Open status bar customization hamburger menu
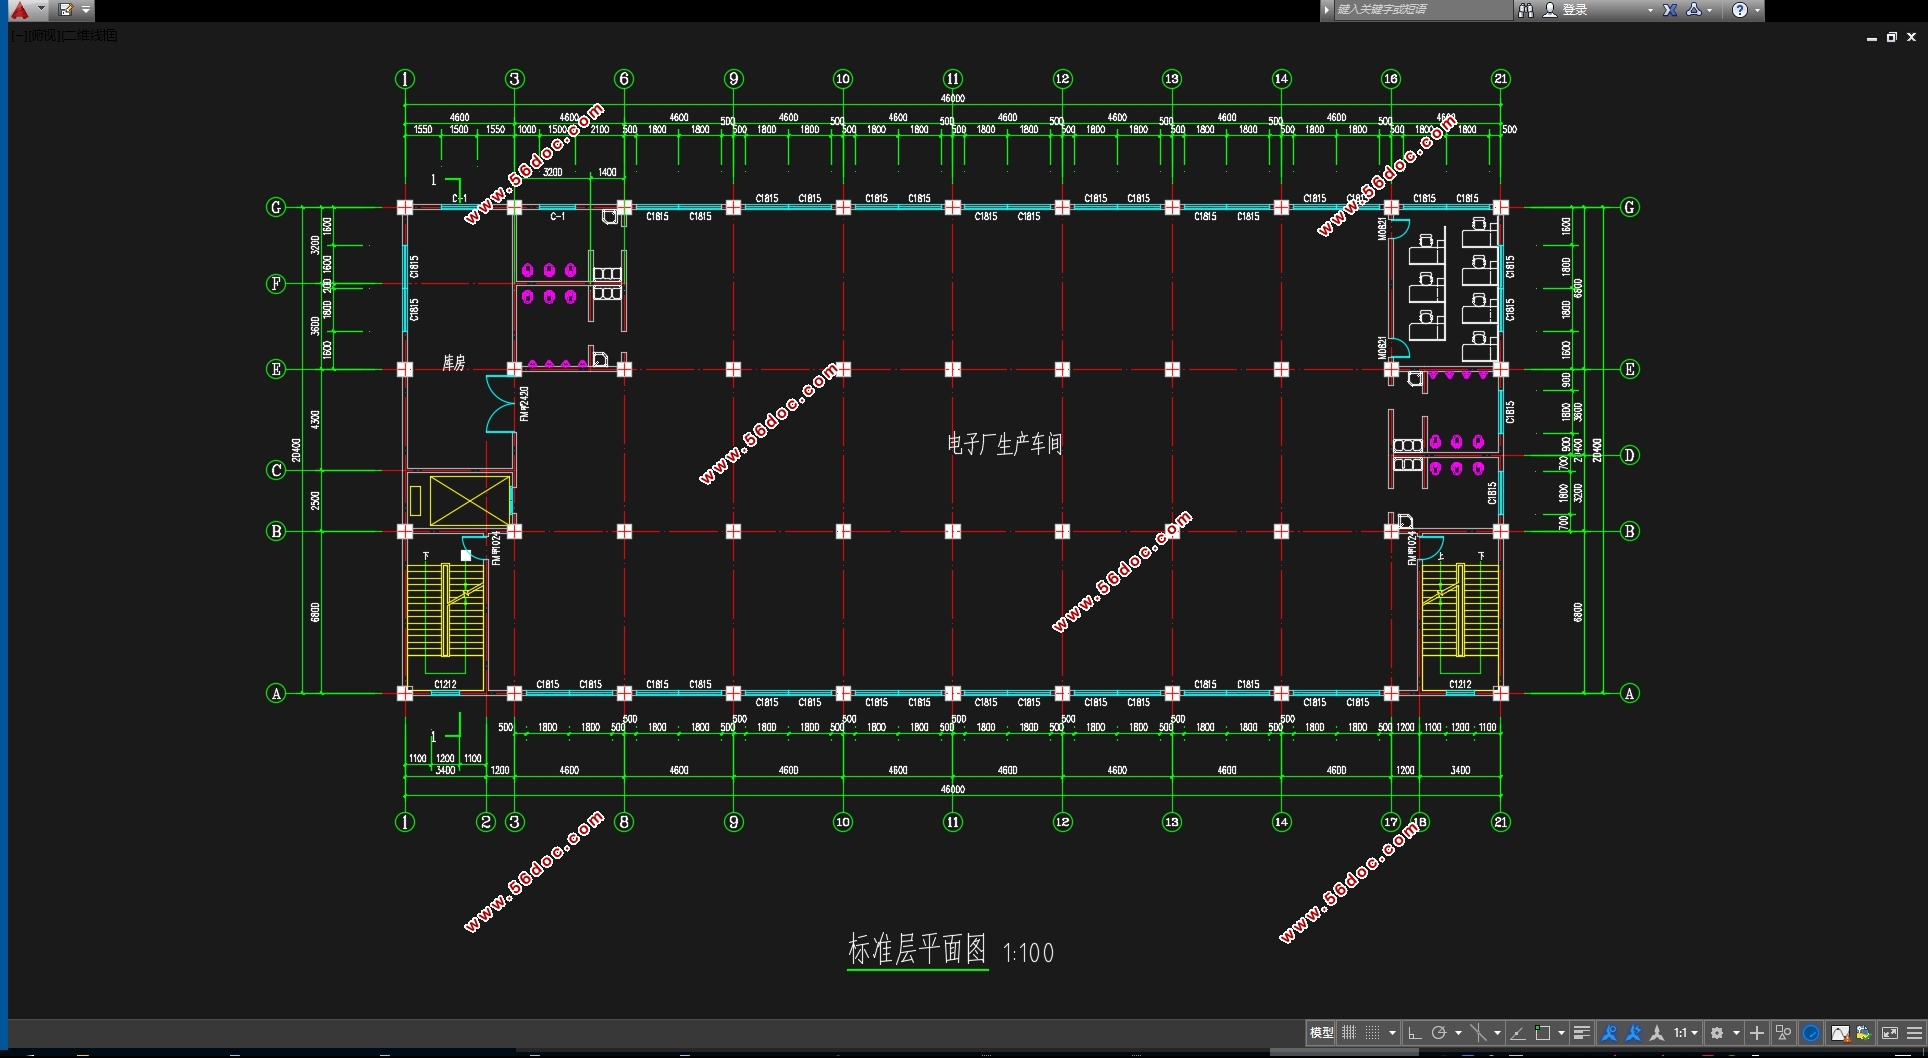The width and height of the screenshot is (1928, 1058). [x=1914, y=1033]
